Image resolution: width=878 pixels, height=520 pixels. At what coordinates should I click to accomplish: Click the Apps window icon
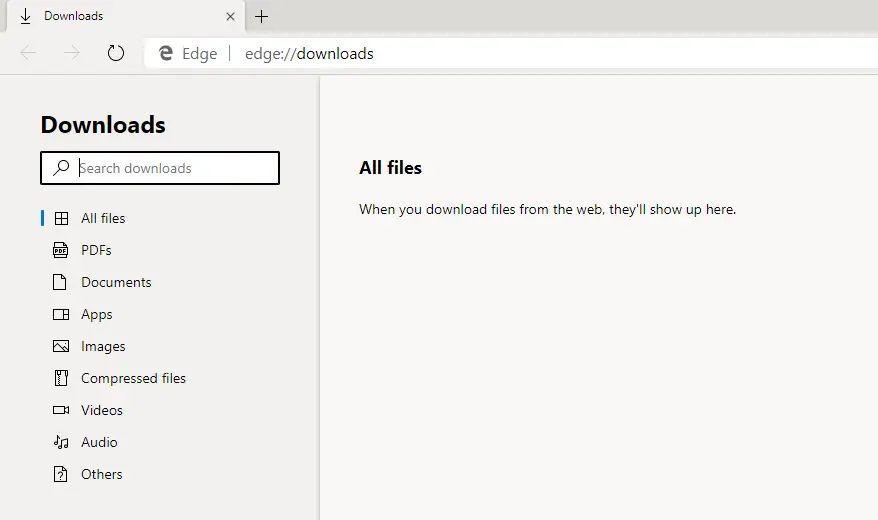coord(61,314)
